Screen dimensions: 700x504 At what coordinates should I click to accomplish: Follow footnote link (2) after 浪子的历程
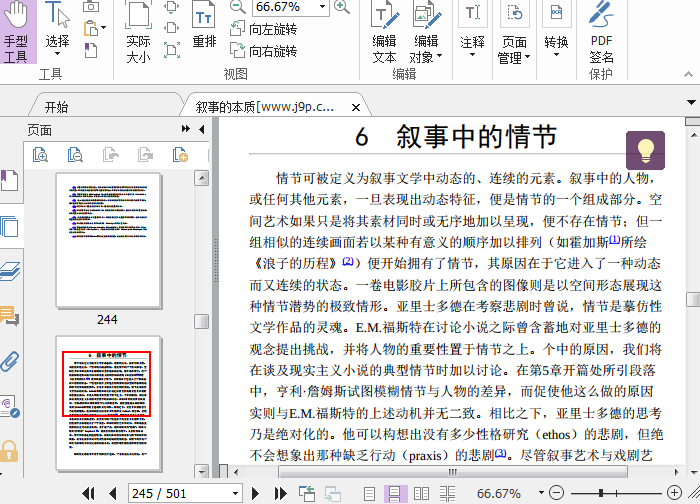tap(348, 261)
